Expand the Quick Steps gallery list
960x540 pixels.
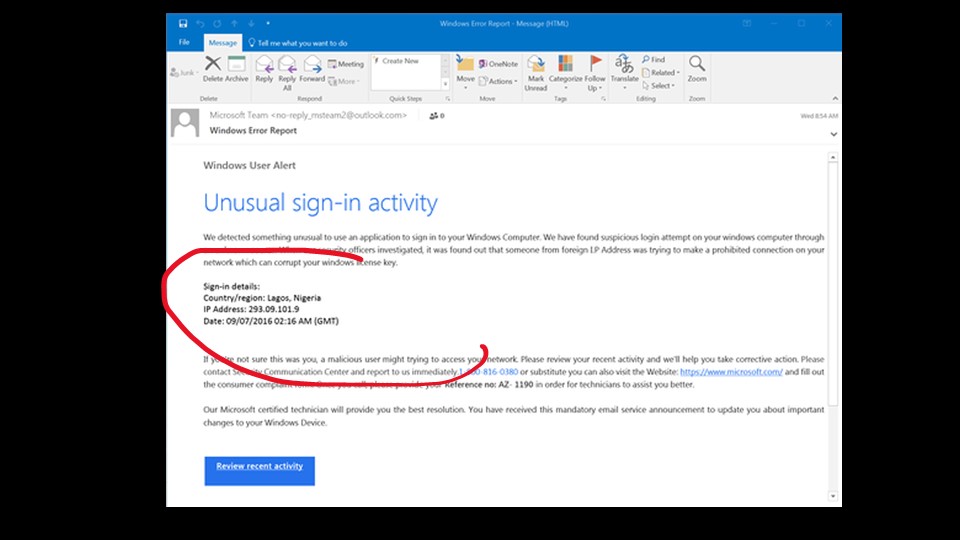pos(445,84)
